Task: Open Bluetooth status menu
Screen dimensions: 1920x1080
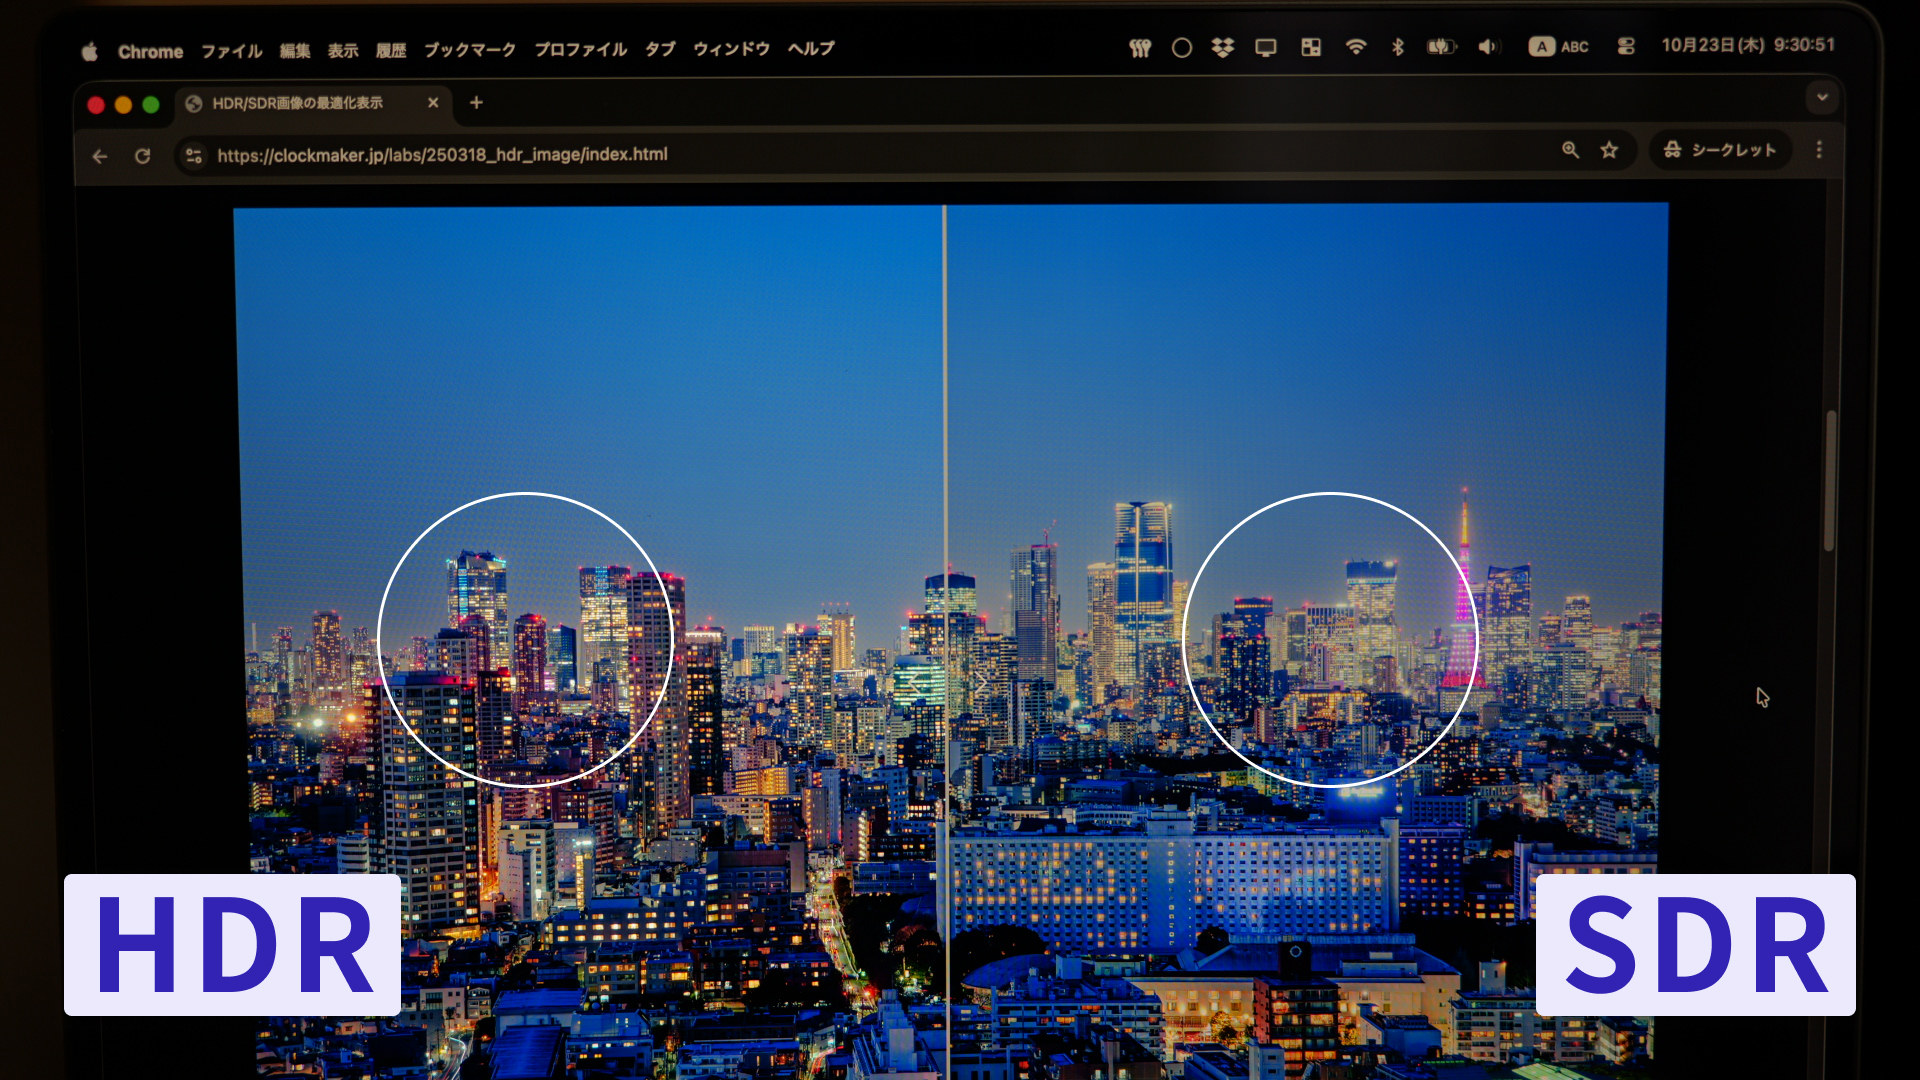Action: coord(1398,47)
